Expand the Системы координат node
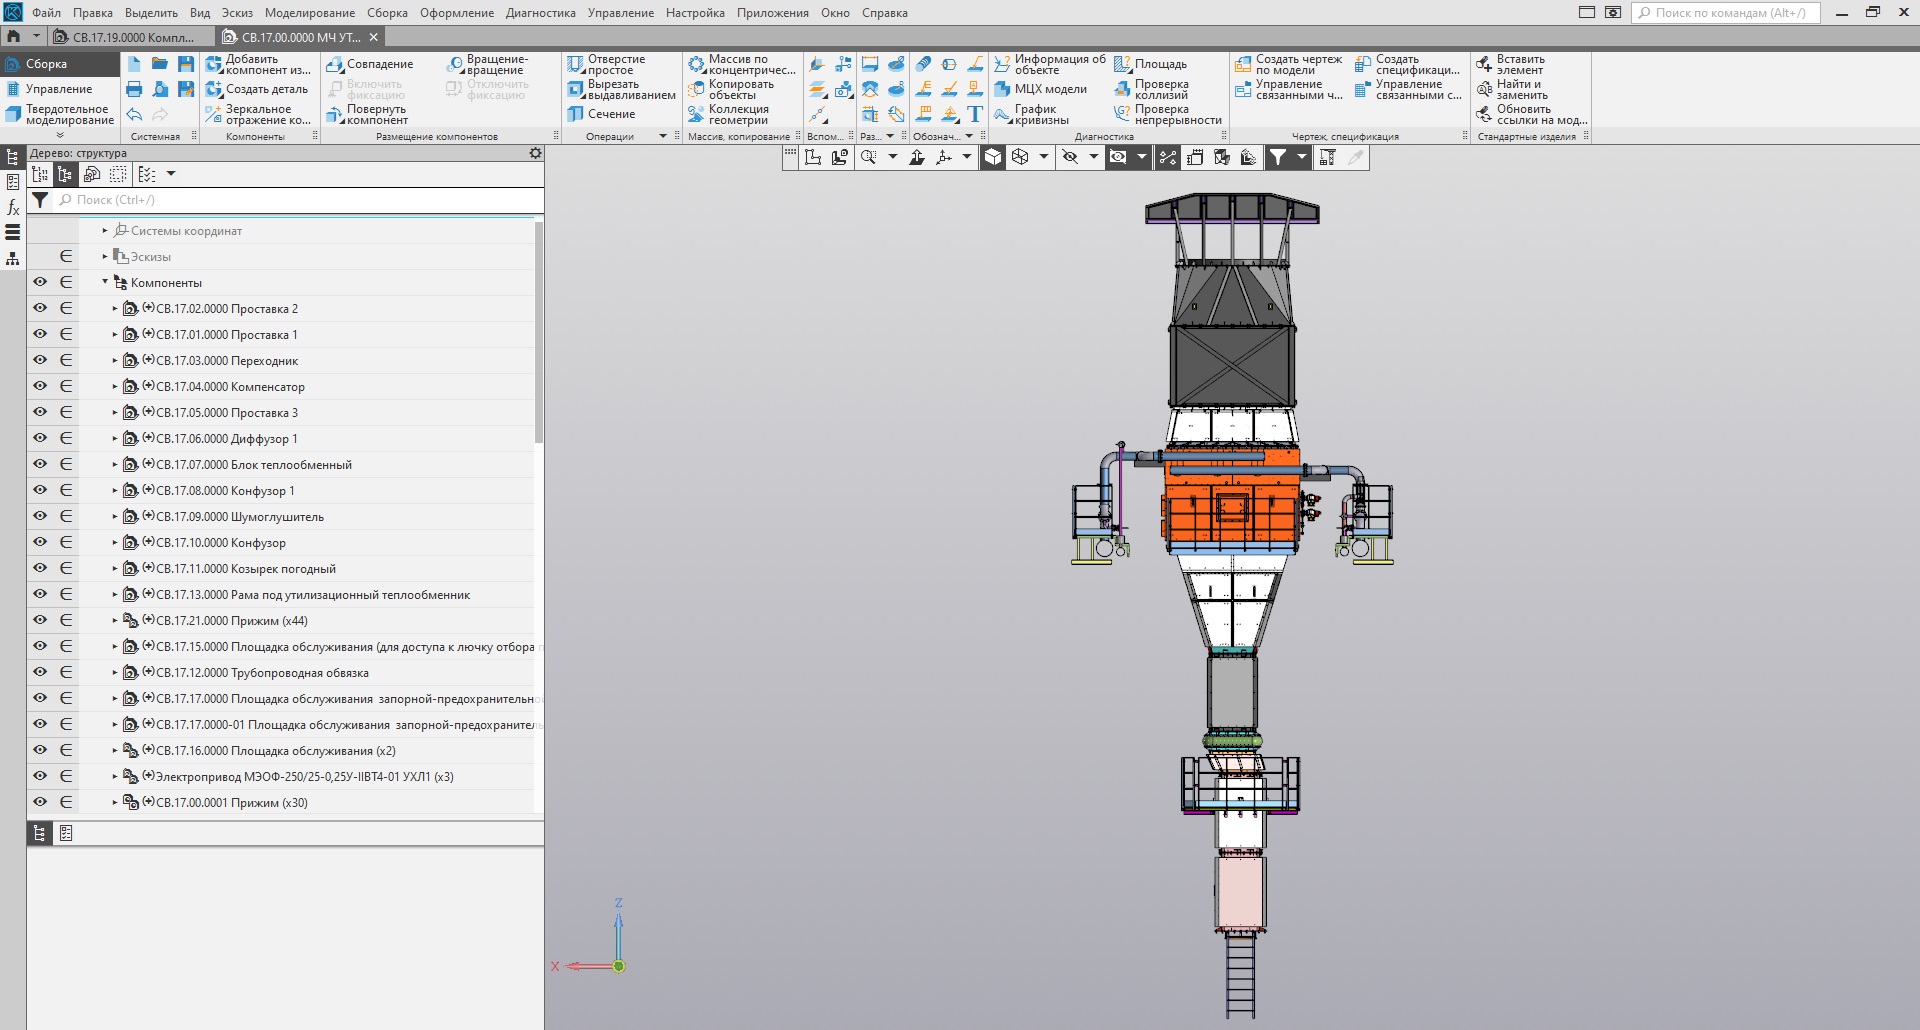Viewport: 1920px width, 1030px height. 105,230
